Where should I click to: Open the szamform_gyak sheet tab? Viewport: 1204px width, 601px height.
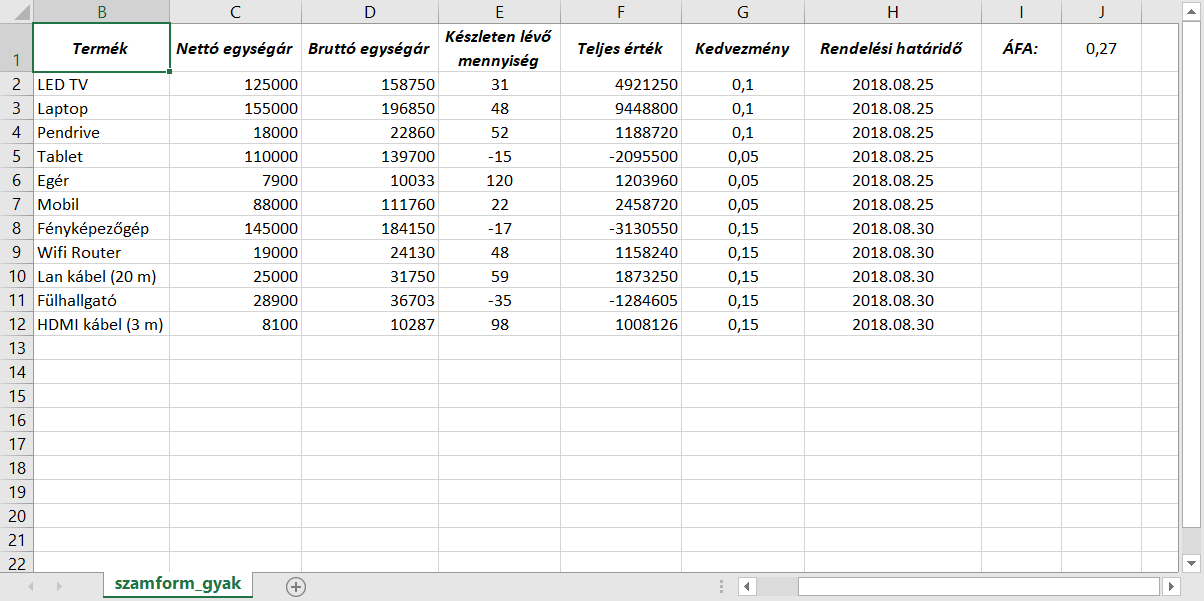click(x=178, y=585)
